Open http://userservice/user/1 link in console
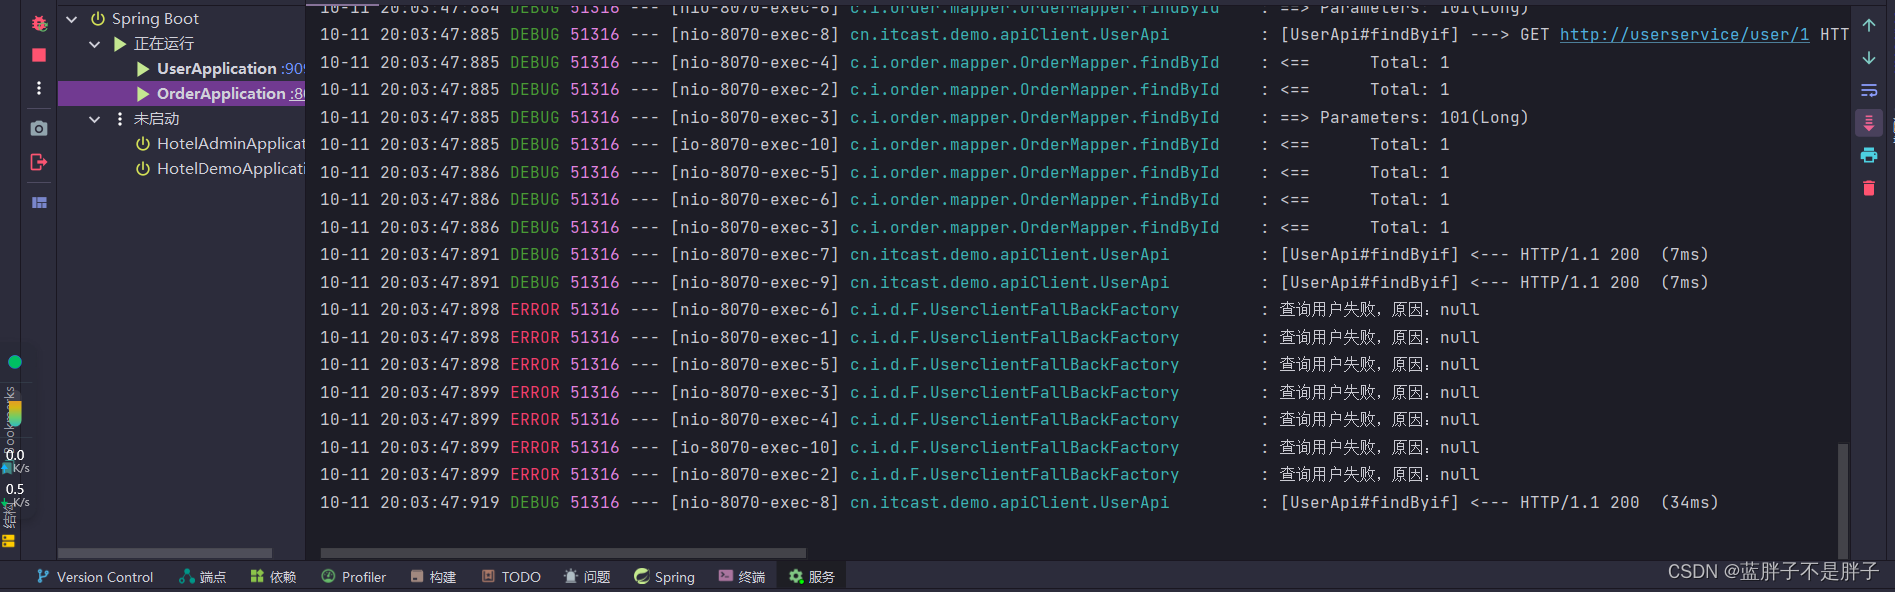The height and width of the screenshot is (592, 1895). 1684,35
